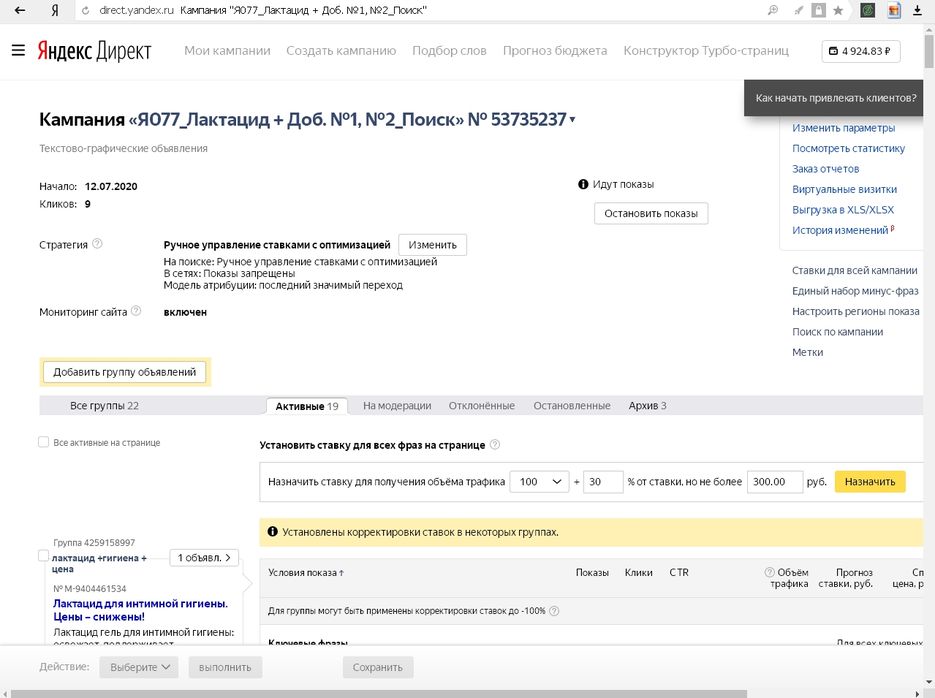Open the site protection lock icon

pos(819,10)
